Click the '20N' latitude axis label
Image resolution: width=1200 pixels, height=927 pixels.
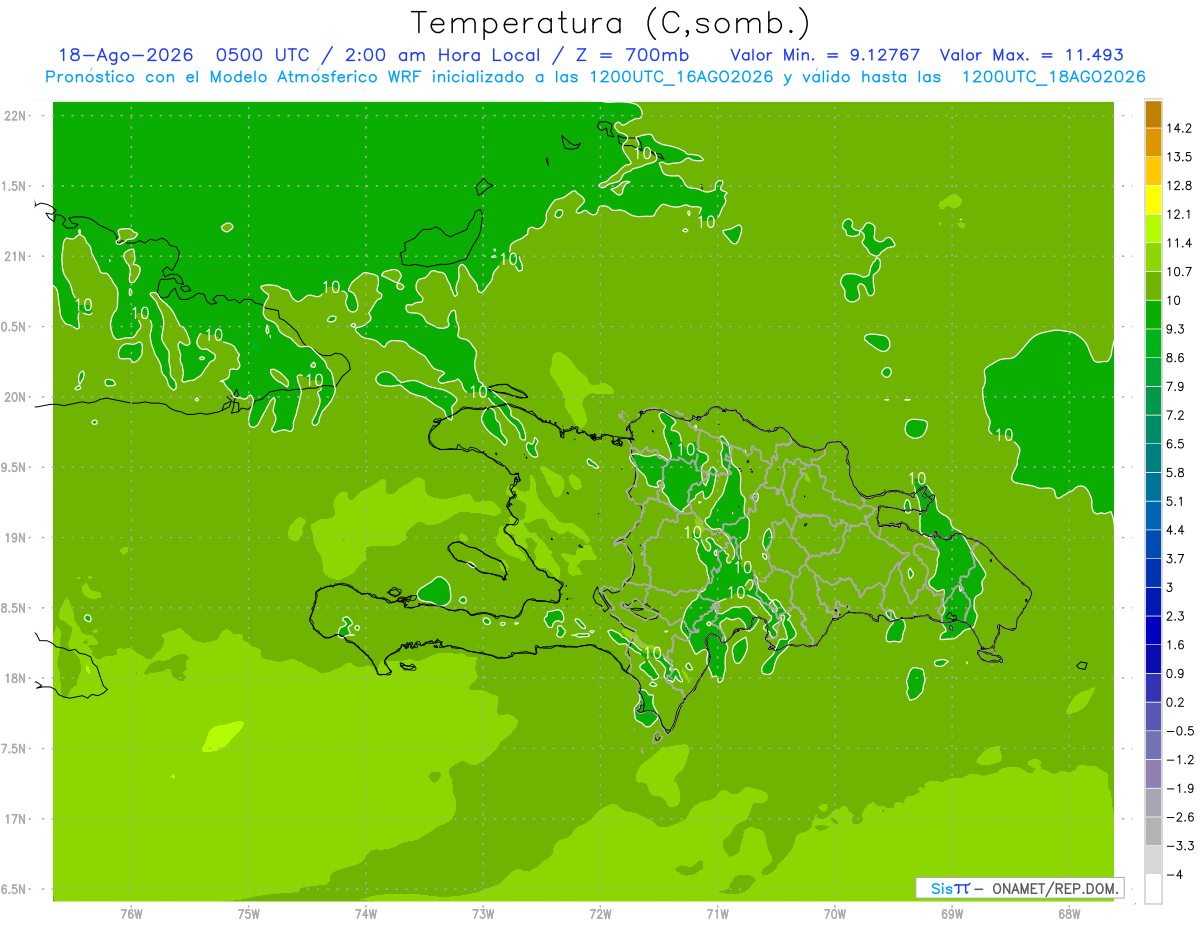pos(16,397)
